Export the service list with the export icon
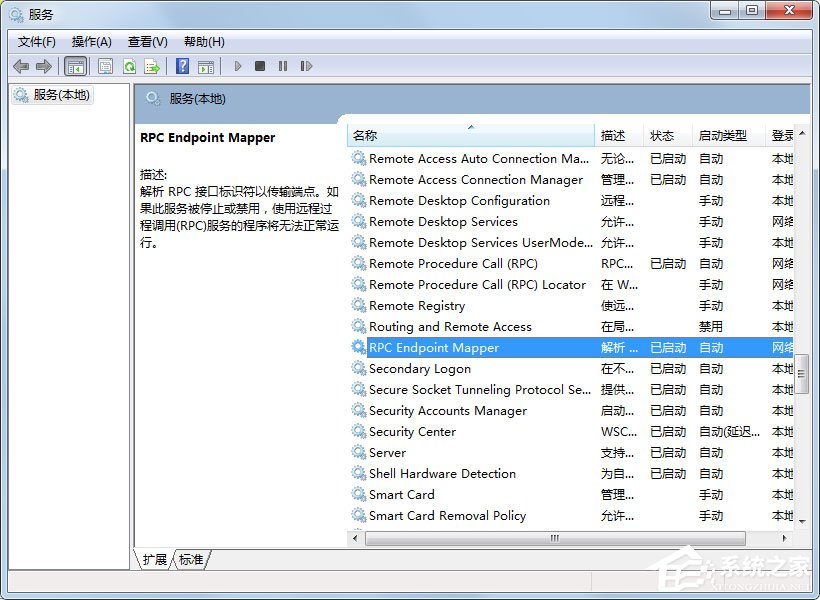The image size is (820, 600). click(152, 66)
